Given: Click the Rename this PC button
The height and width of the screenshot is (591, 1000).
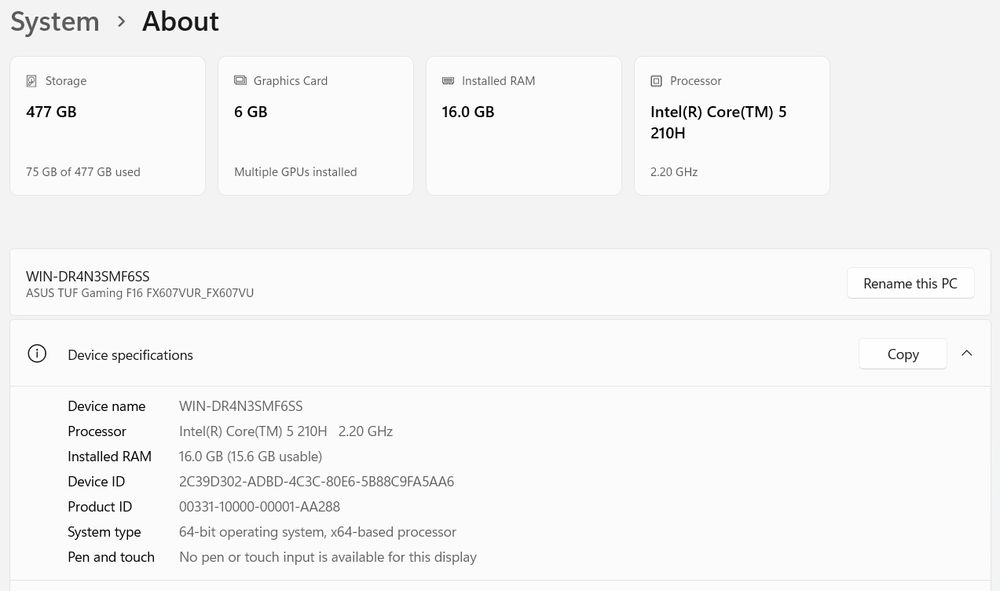Looking at the screenshot, I should (x=910, y=283).
